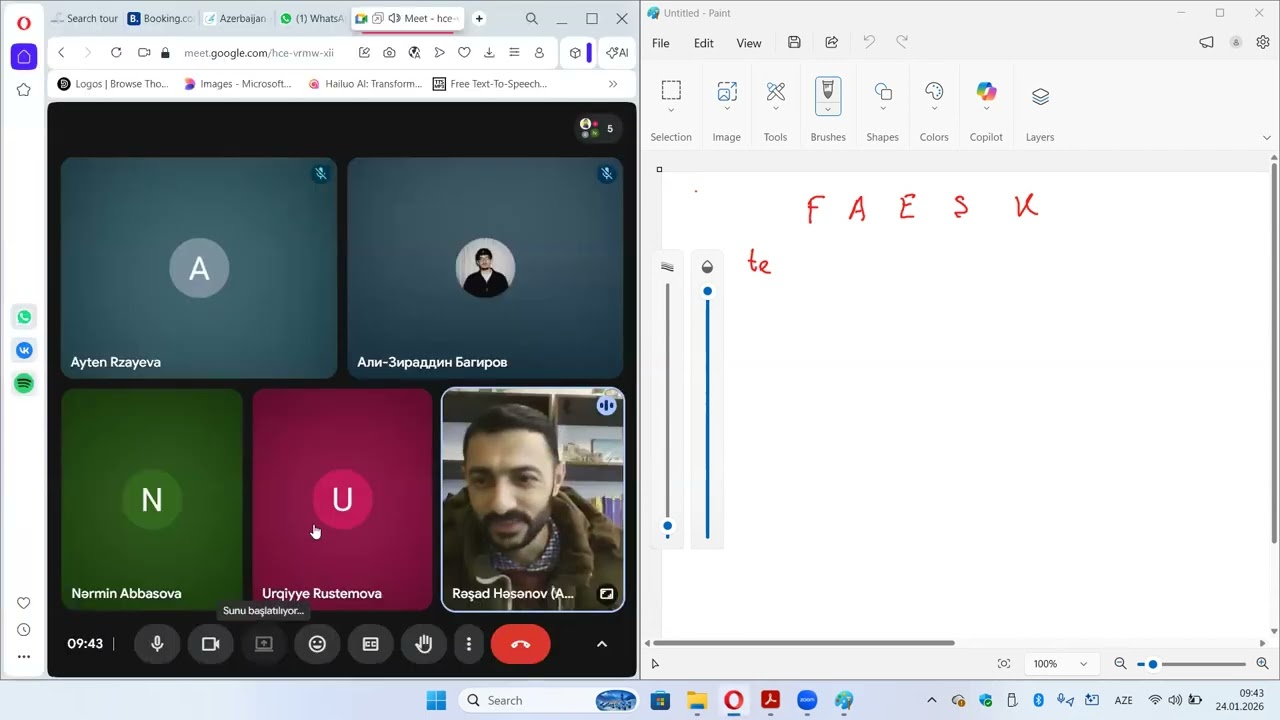The height and width of the screenshot is (720, 1280).
Task: Open Paint File menu
Action: [x=661, y=43]
